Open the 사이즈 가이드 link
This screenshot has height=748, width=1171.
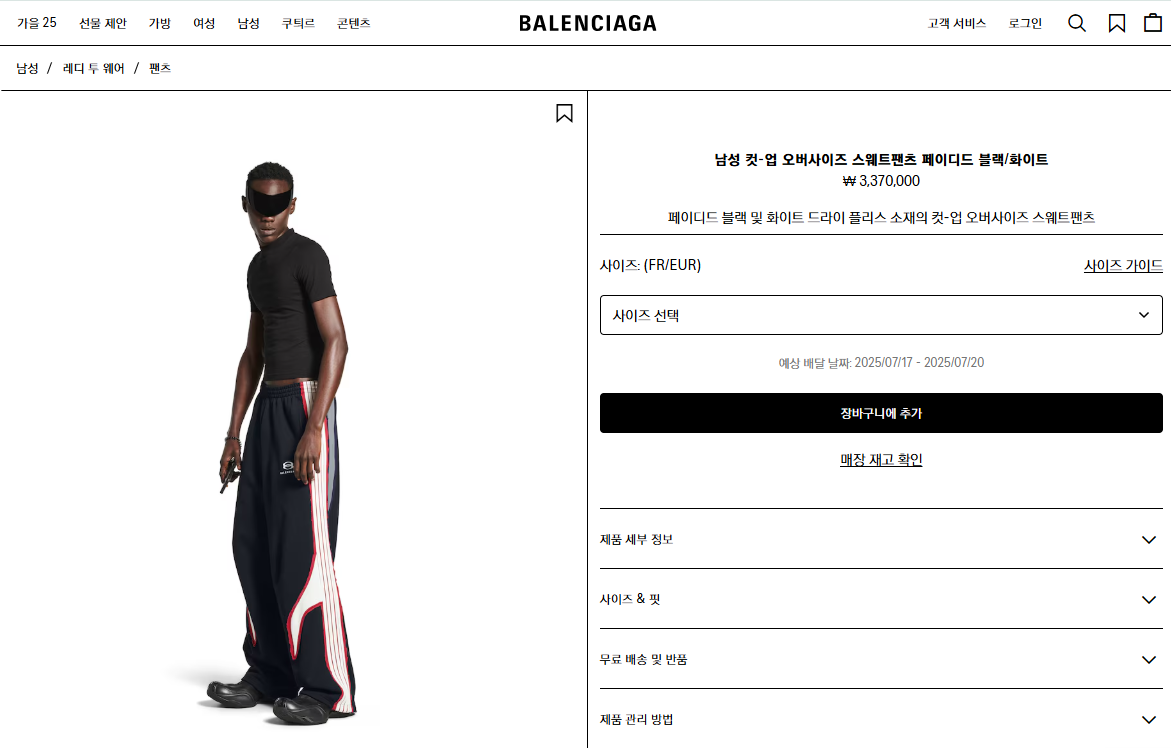click(1123, 265)
